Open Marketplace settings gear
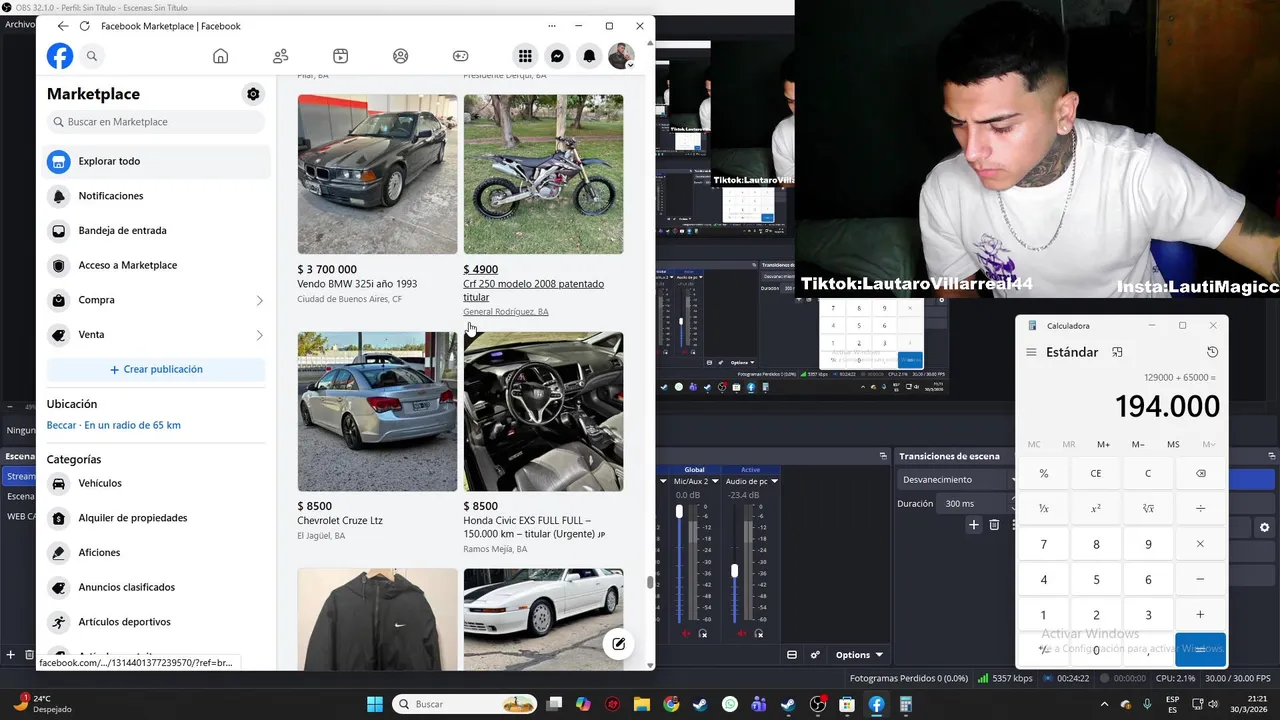 [253, 94]
